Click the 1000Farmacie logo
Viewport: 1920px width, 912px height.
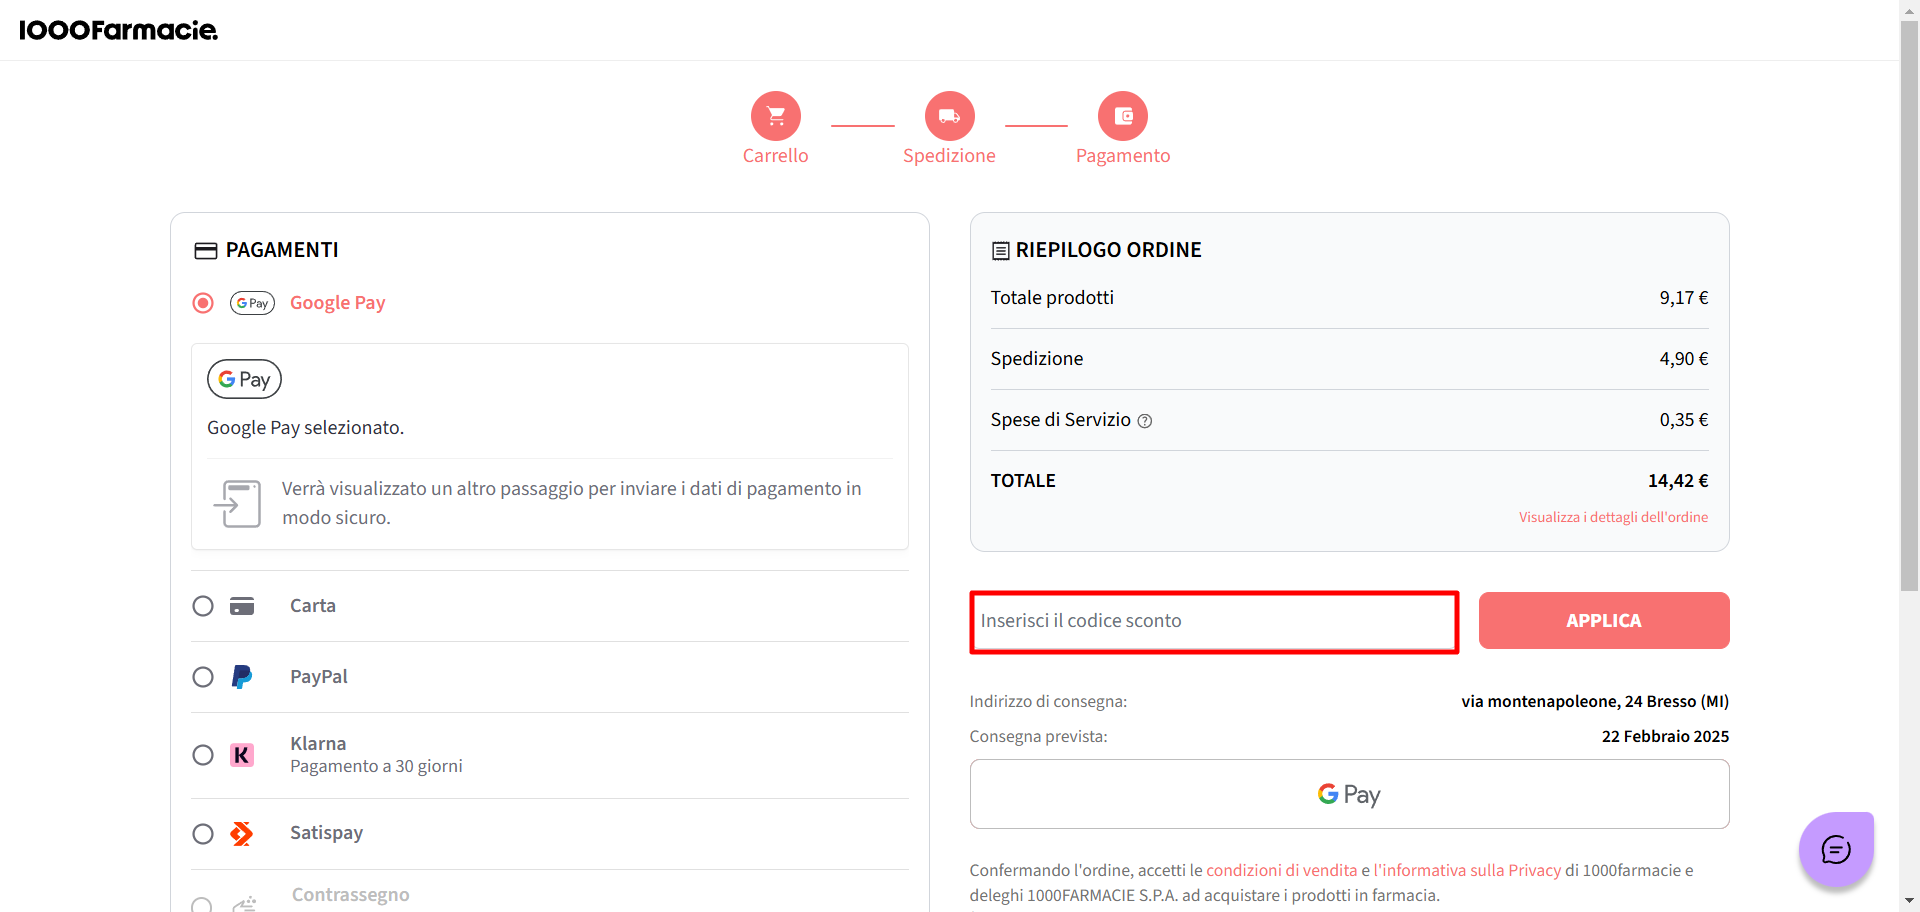tap(118, 30)
